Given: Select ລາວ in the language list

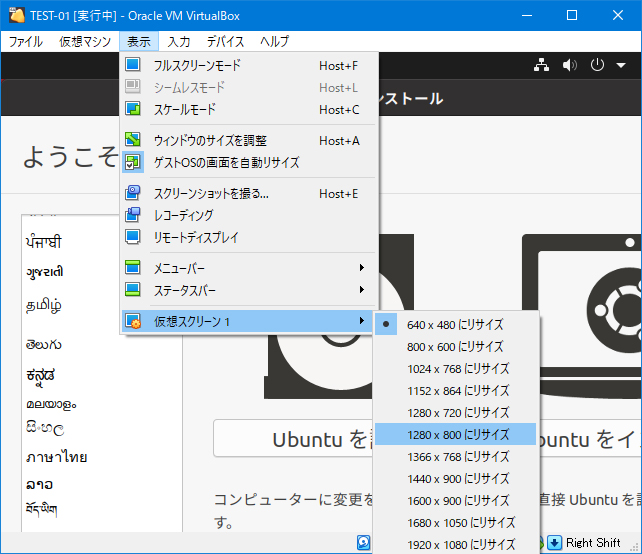Looking at the screenshot, I should point(39,484).
